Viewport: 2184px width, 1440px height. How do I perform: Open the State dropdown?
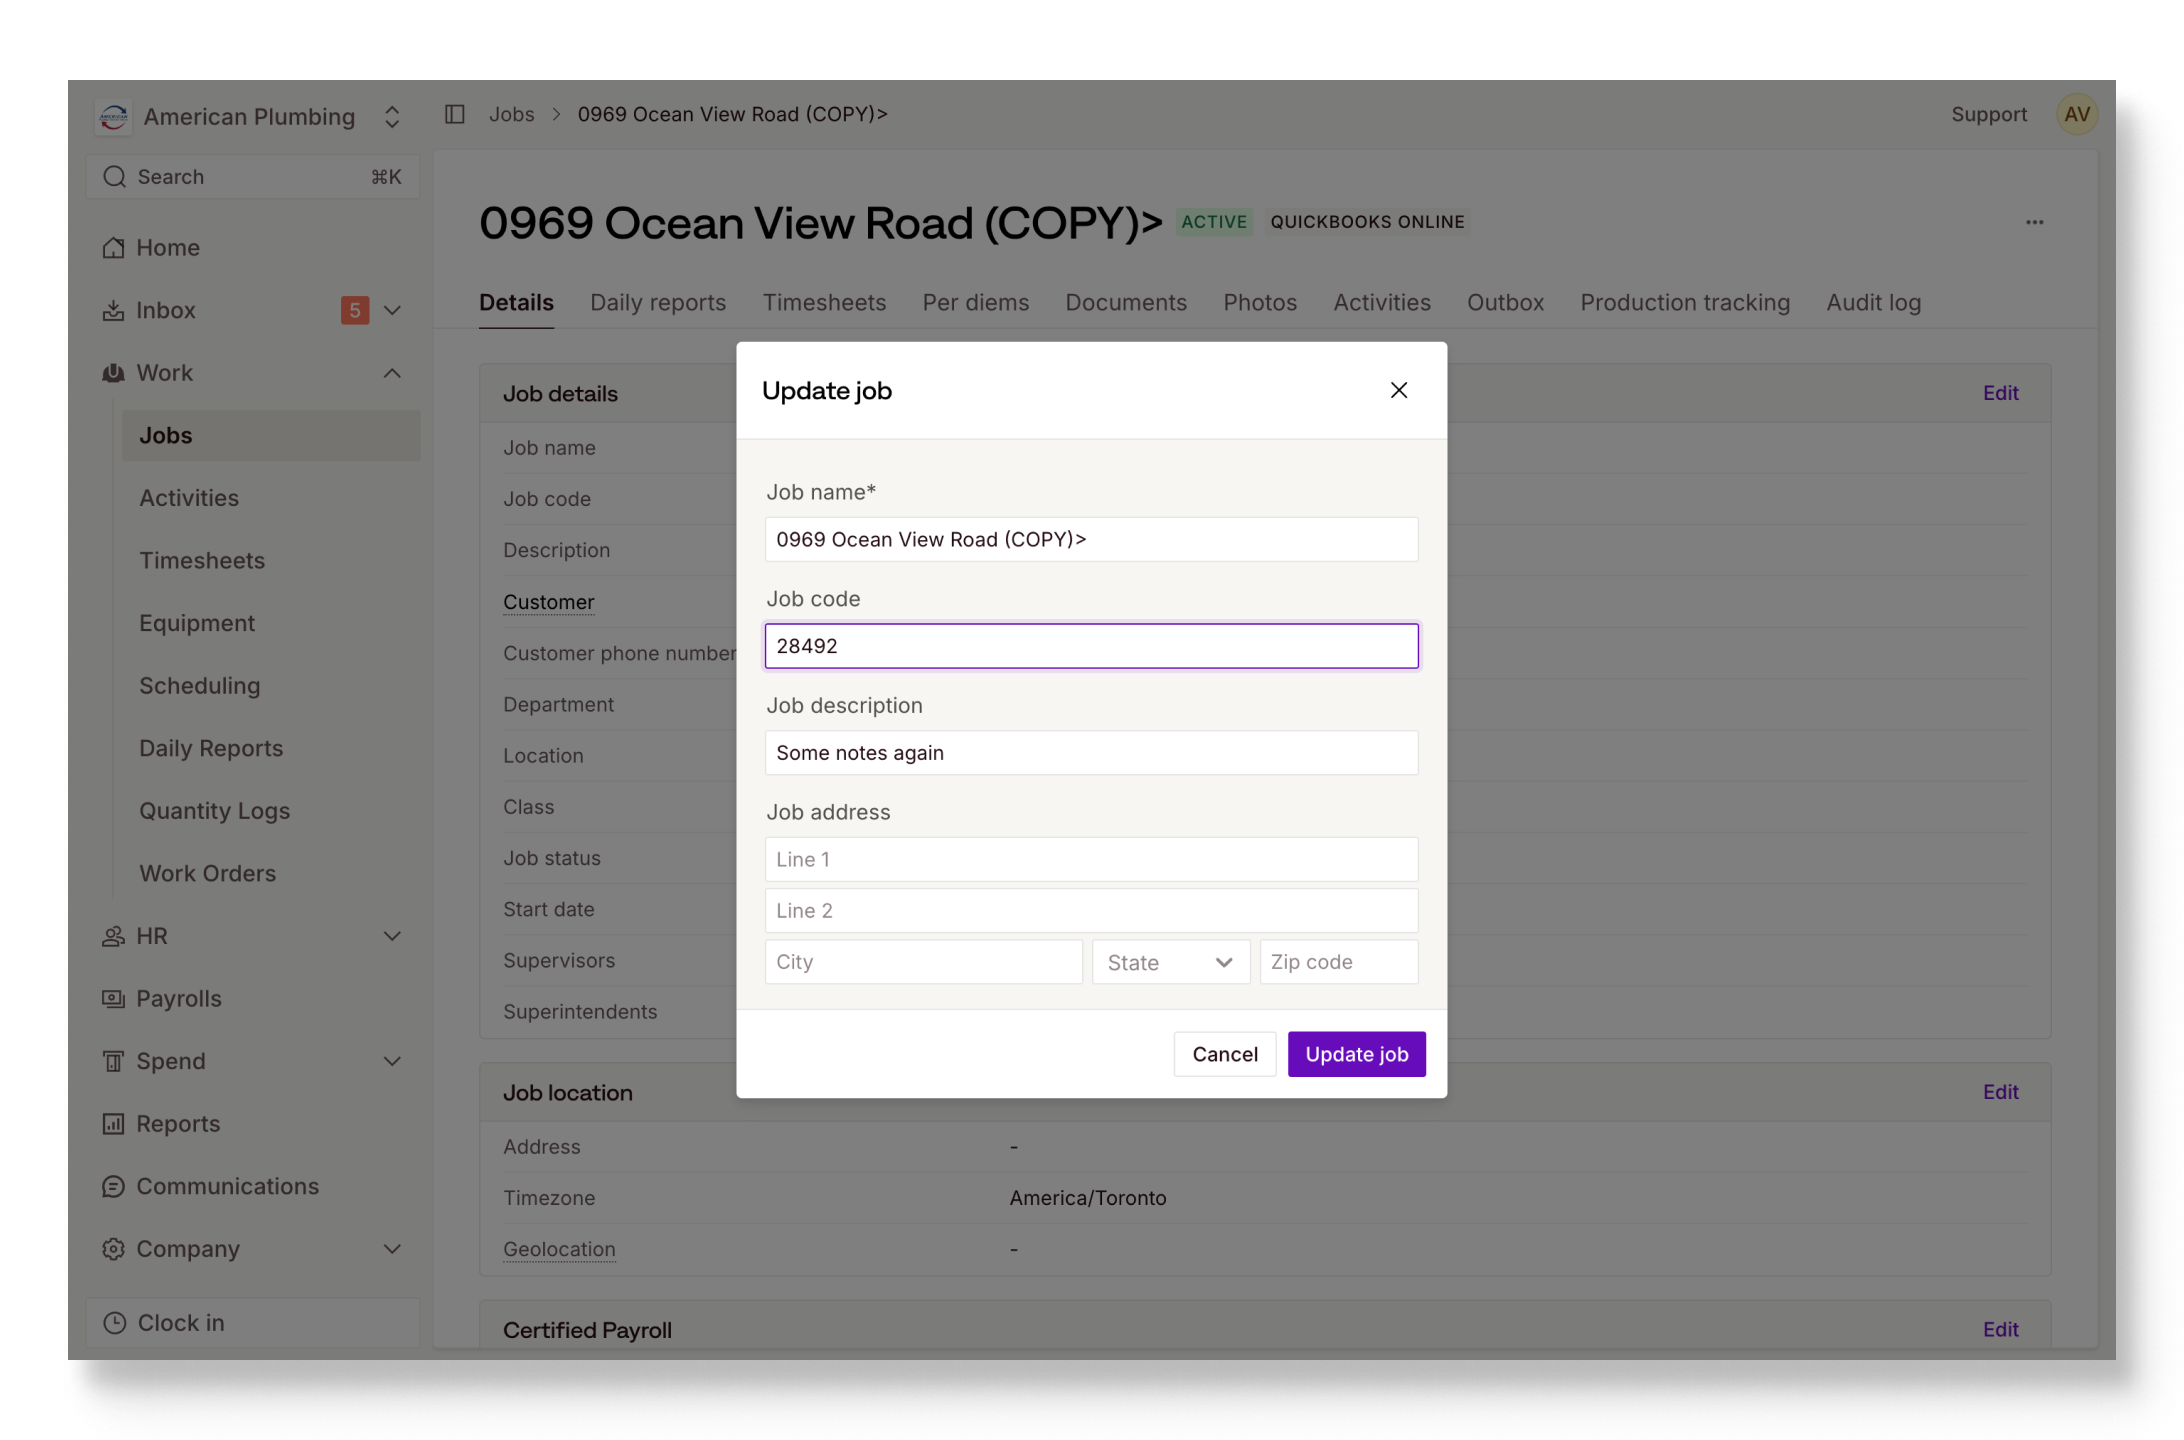(1171, 962)
